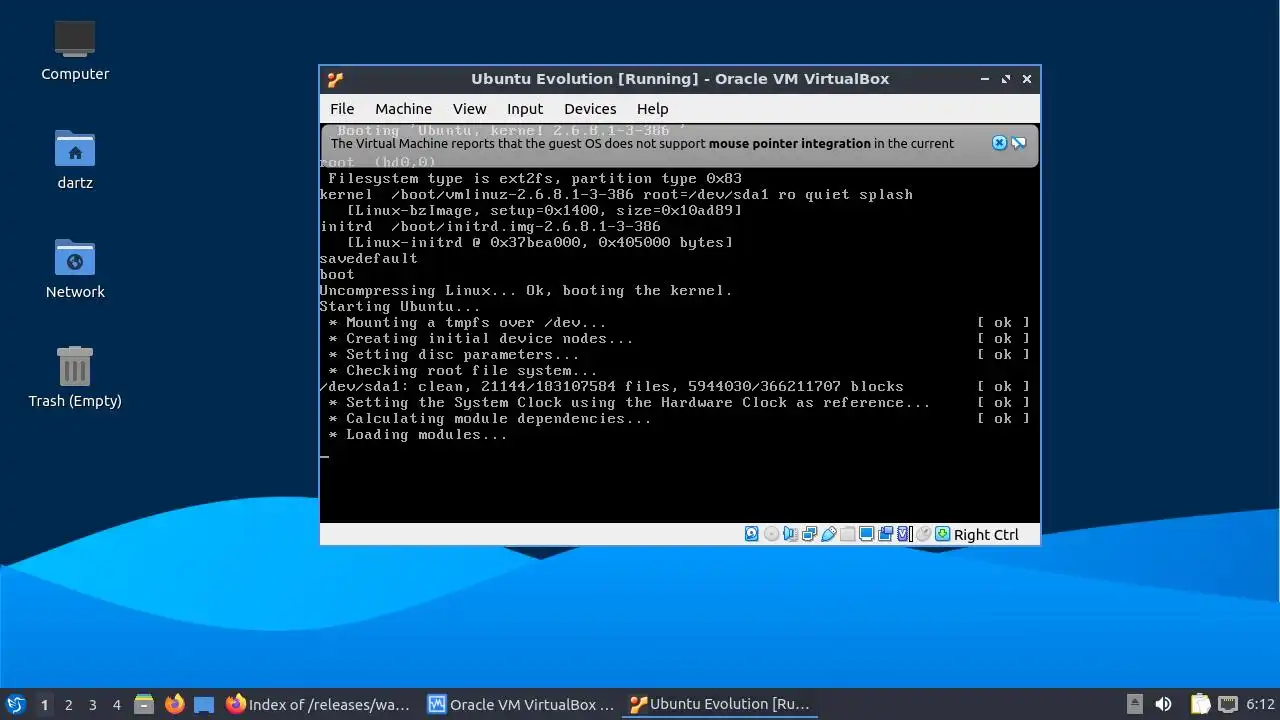The width and height of the screenshot is (1280, 720).
Task: Open the Trash (Empty) desktop icon
Action: [75, 376]
